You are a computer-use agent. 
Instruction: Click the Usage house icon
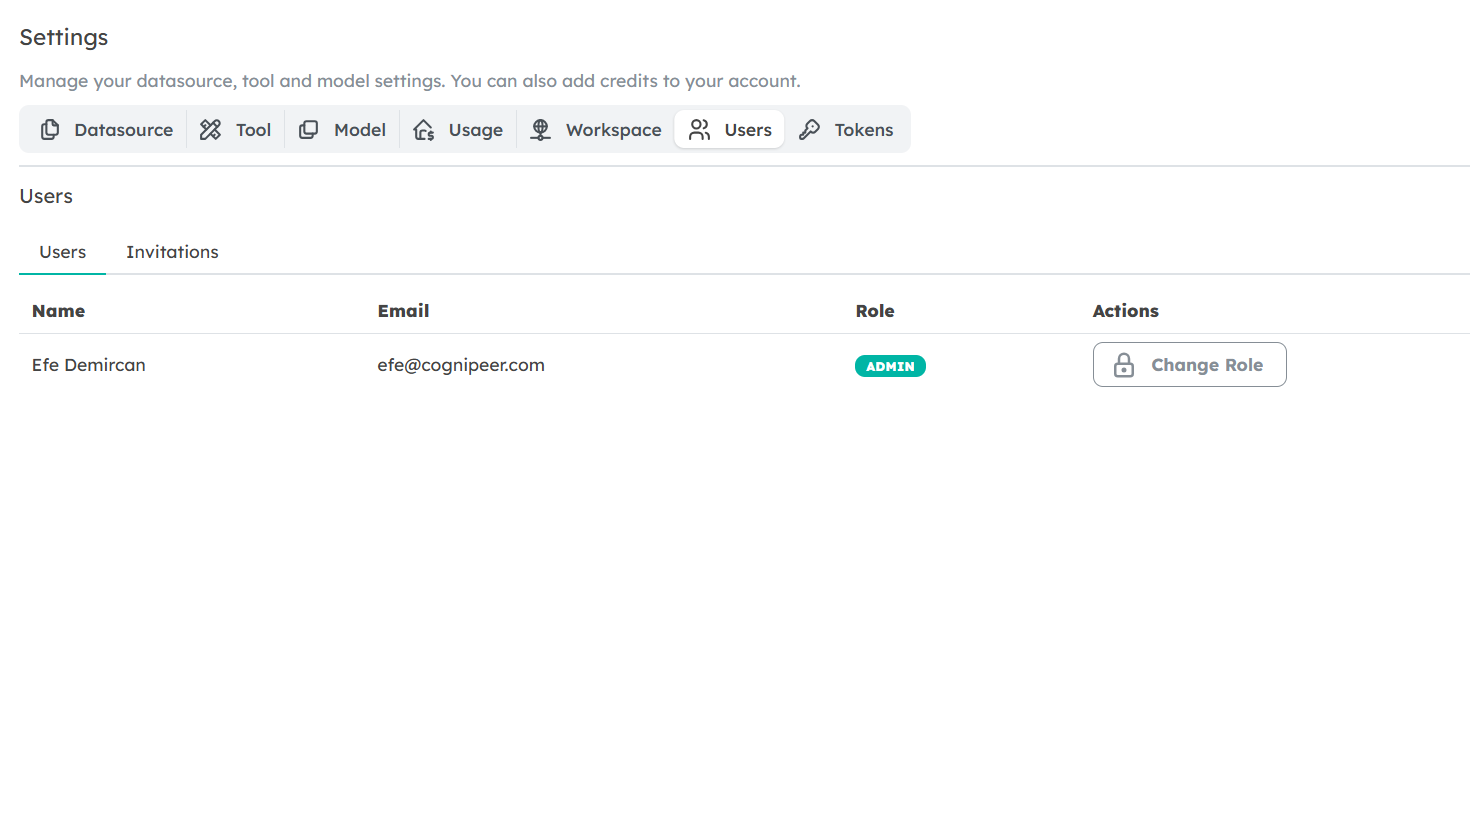pyautogui.click(x=423, y=129)
